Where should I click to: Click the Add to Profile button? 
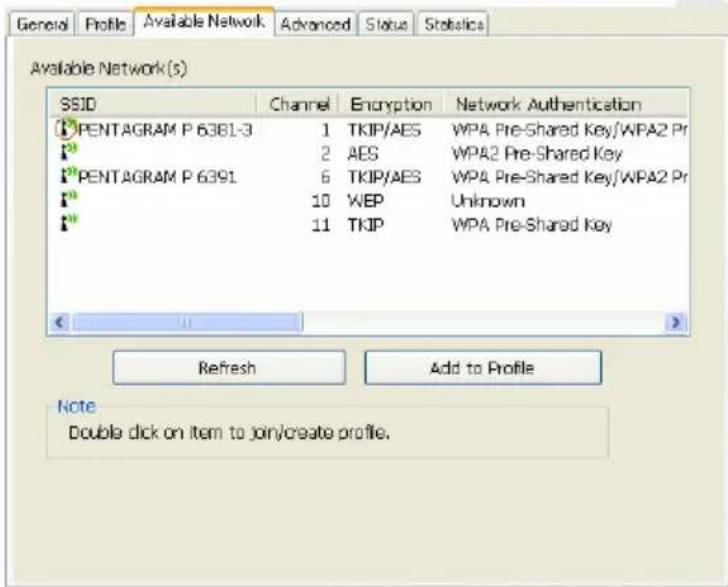[x=483, y=368]
